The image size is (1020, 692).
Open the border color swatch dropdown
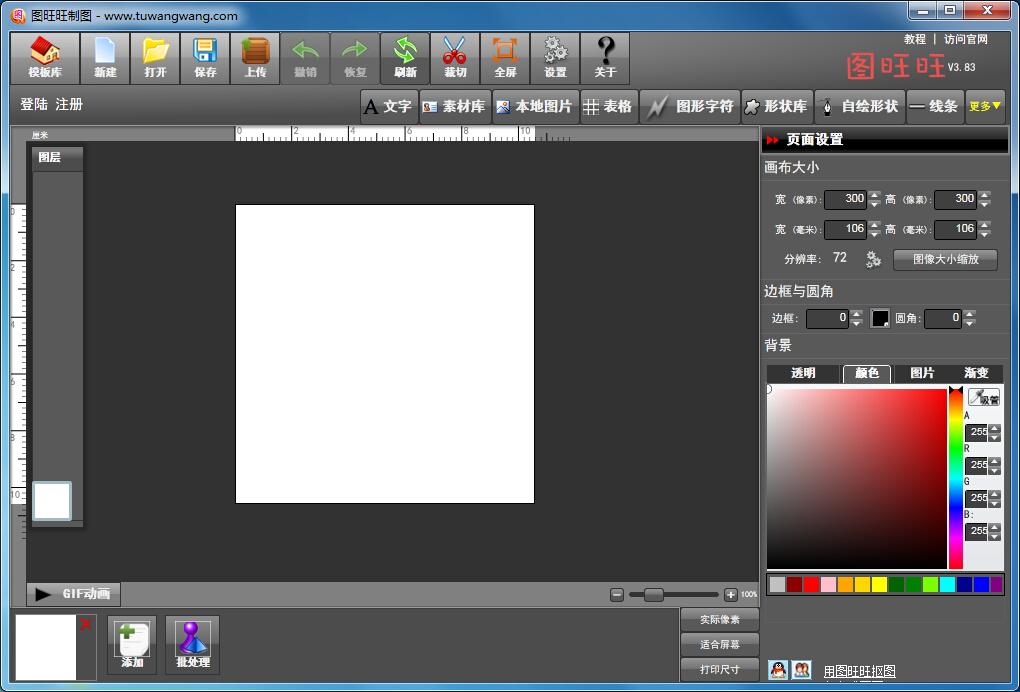tap(880, 318)
